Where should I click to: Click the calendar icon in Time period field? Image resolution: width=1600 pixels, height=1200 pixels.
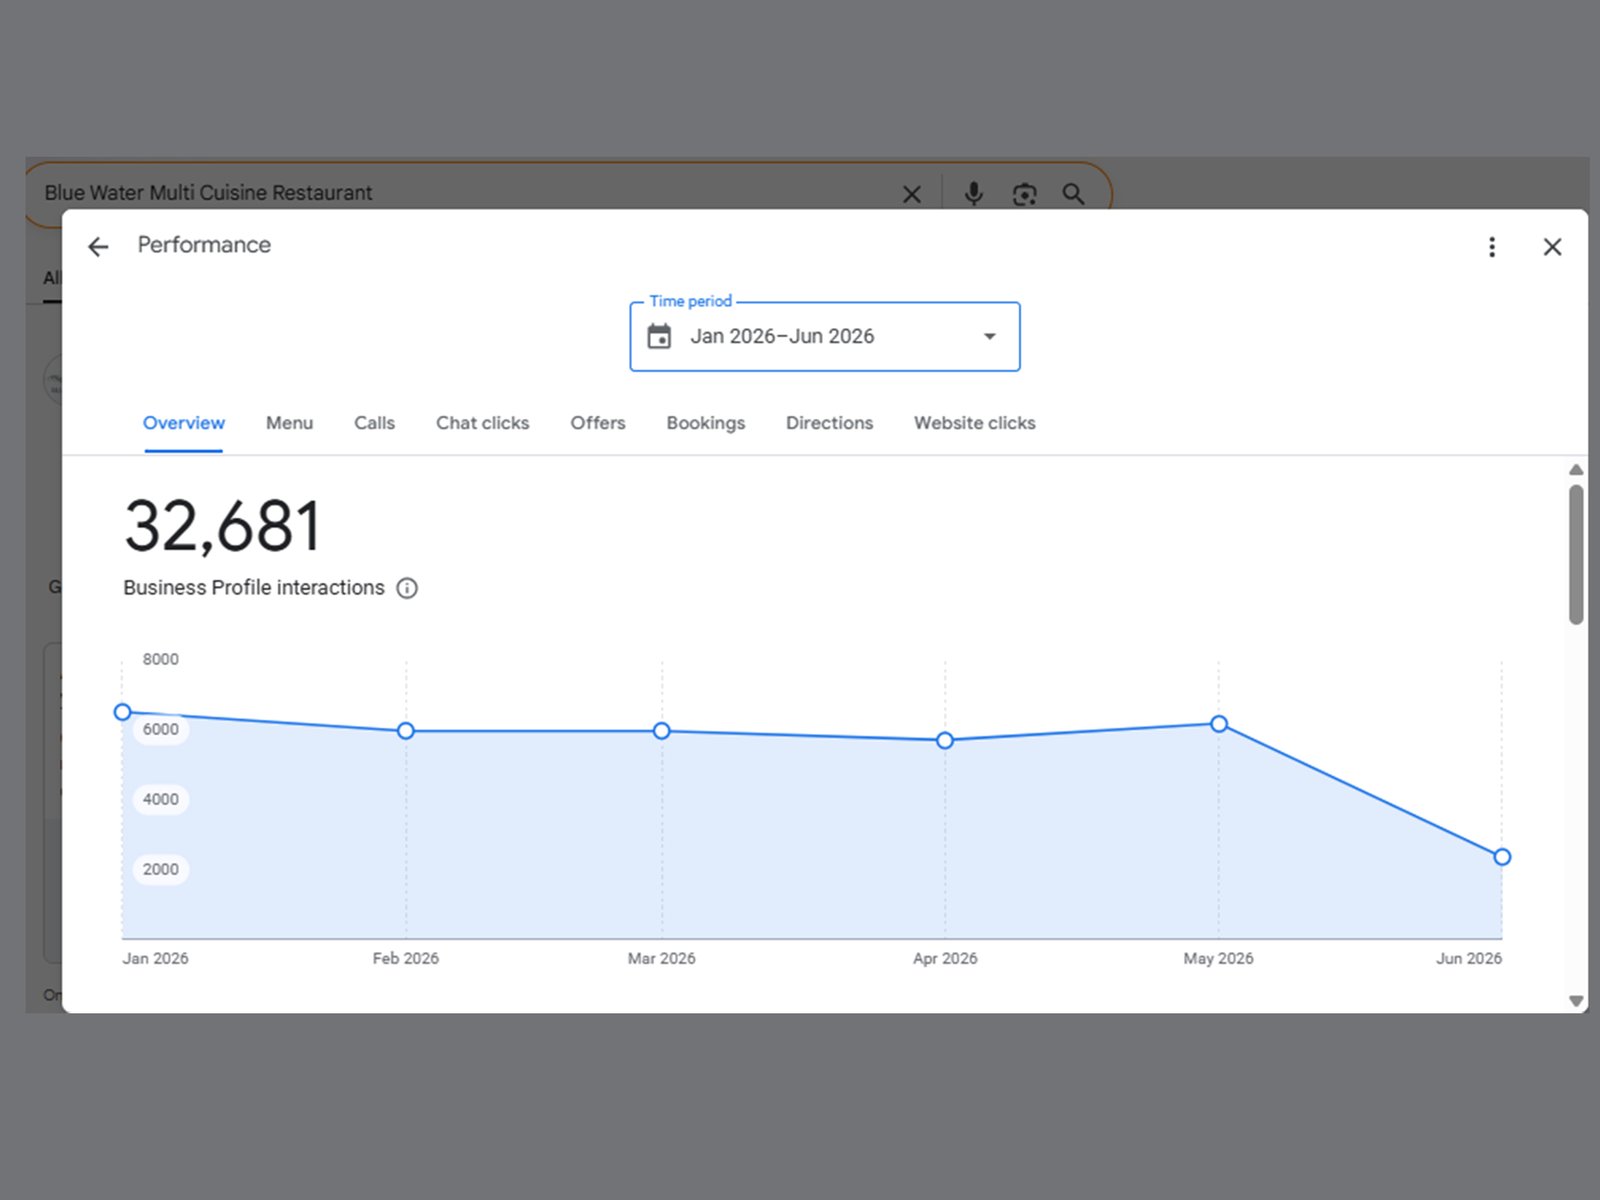tap(659, 336)
